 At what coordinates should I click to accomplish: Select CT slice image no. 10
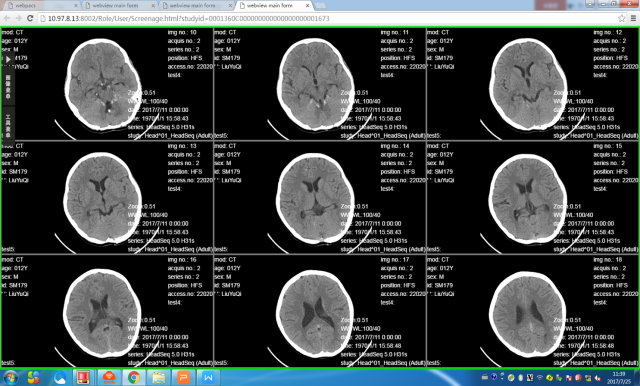[x=107, y=84]
